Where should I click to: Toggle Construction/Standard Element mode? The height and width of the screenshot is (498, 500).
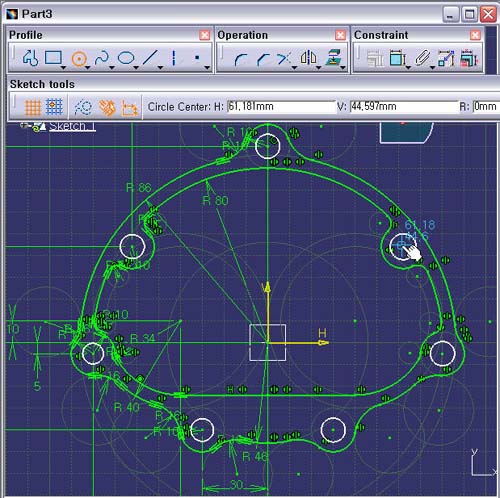pos(83,107)
